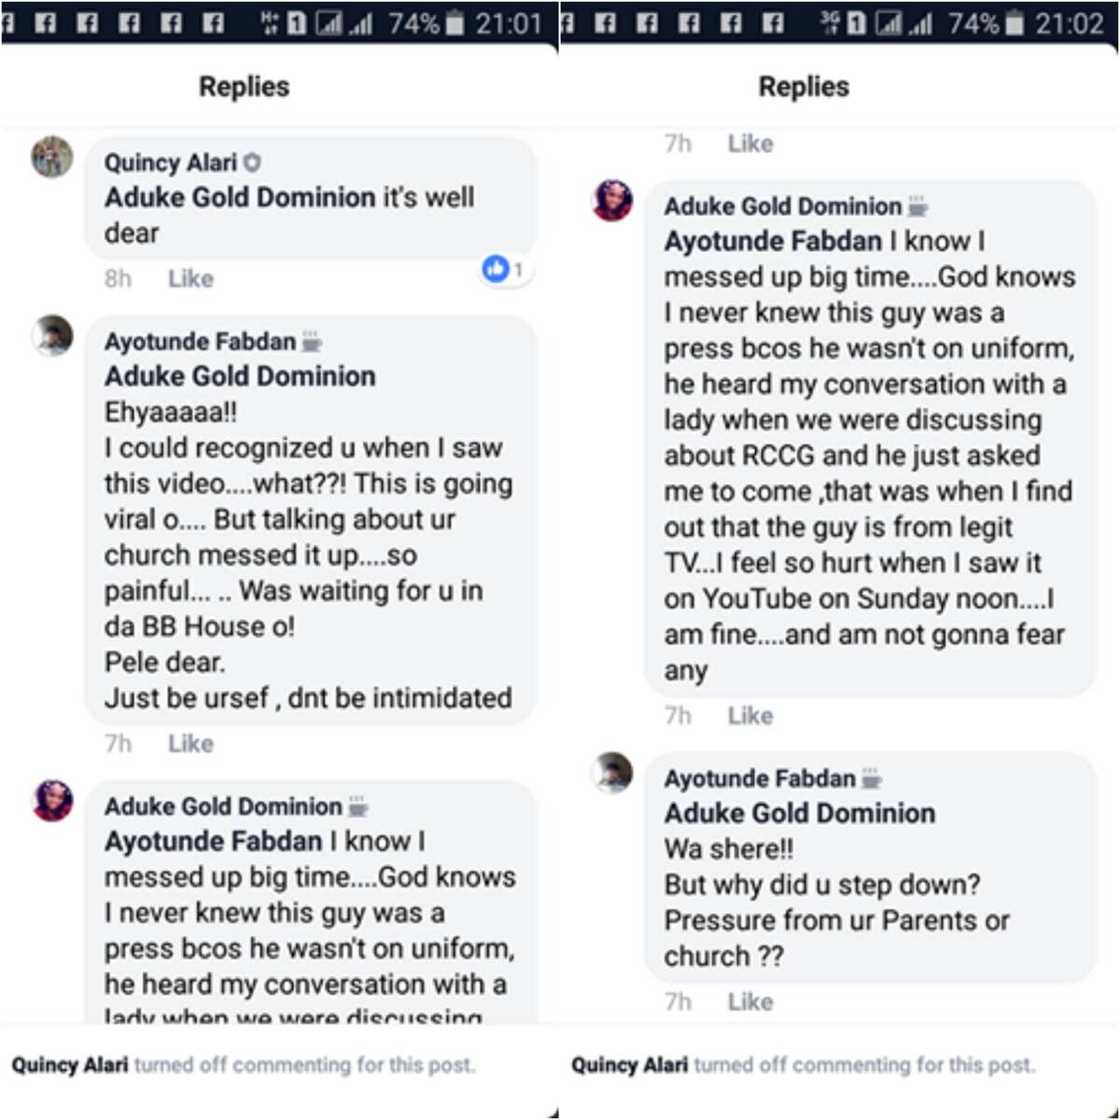This screenshot has height=1120, width=1120.
Task: Like Ayotunde Fabdan's 'Ehyaaaaa' reply
Action: tap(190, 743)
